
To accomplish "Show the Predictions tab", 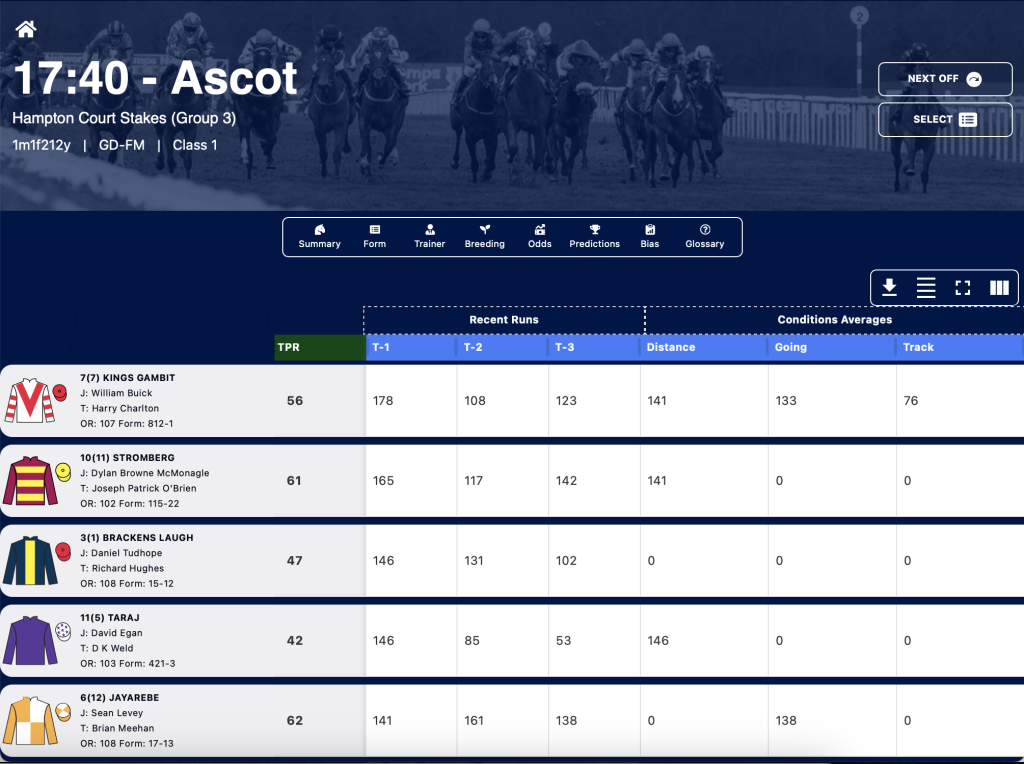I will (x=594, y=236).
